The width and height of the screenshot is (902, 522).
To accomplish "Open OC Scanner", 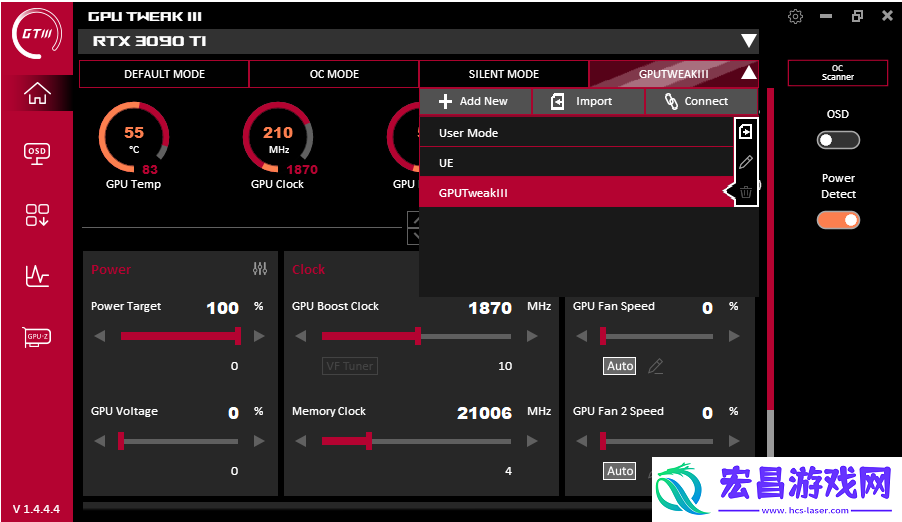I will pyautogui.click(x=838, y=73).
